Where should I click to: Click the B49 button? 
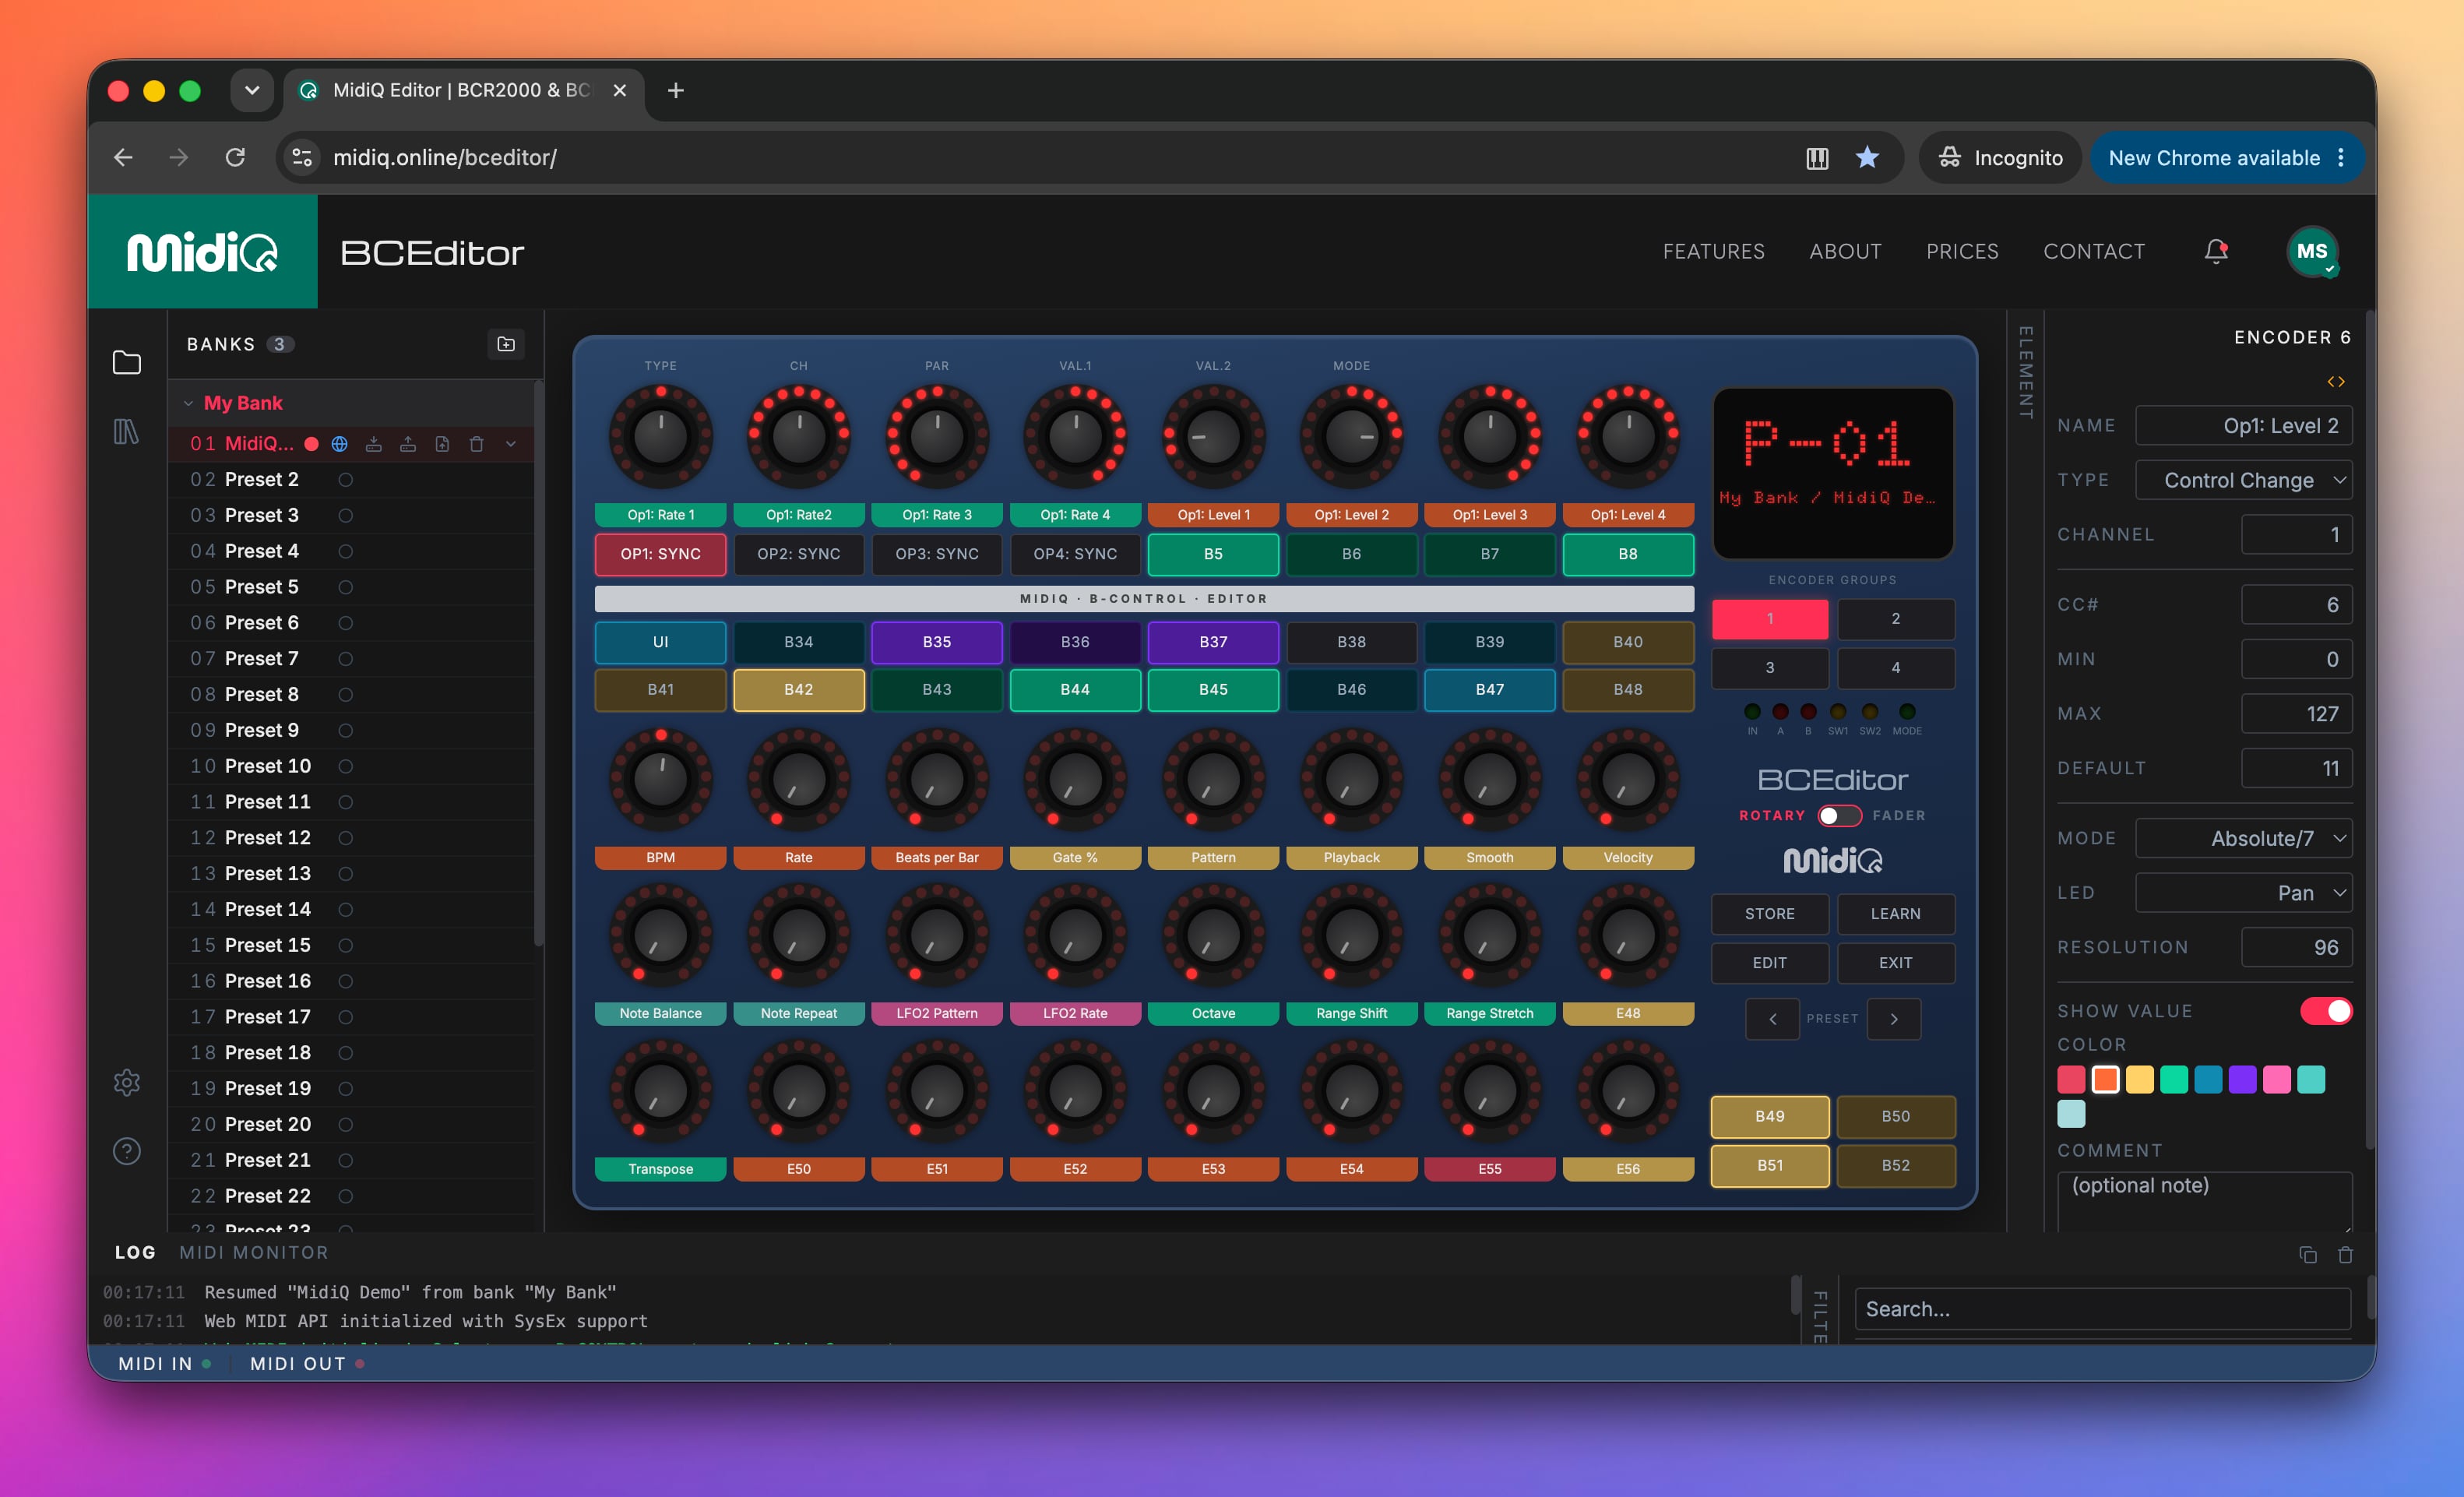tap(1769, 1116)
